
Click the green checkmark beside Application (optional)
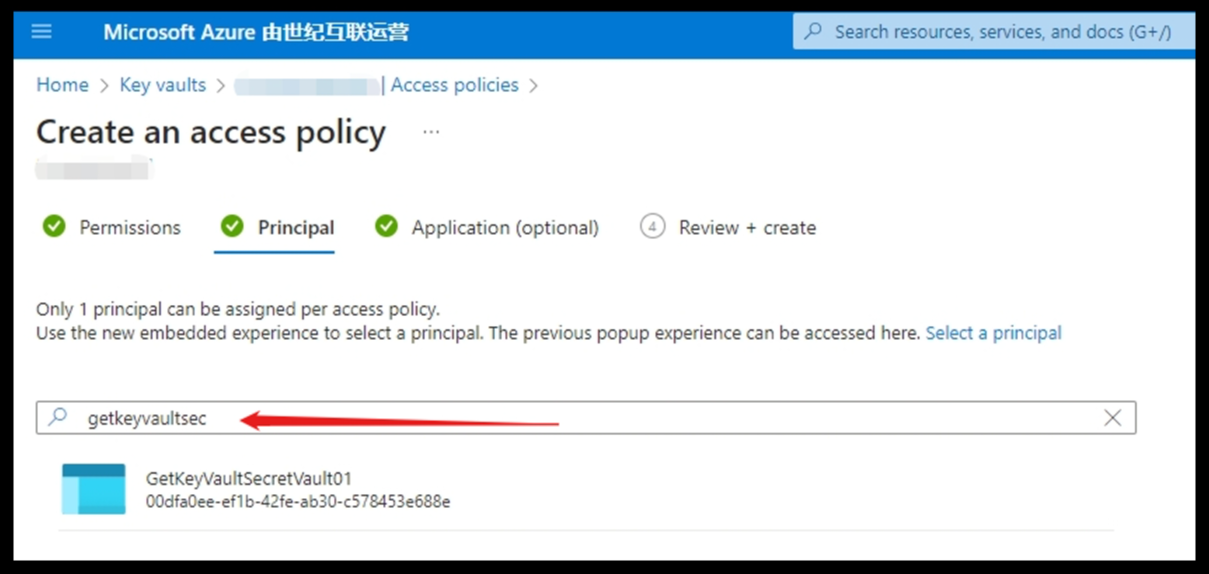[386, 227]
